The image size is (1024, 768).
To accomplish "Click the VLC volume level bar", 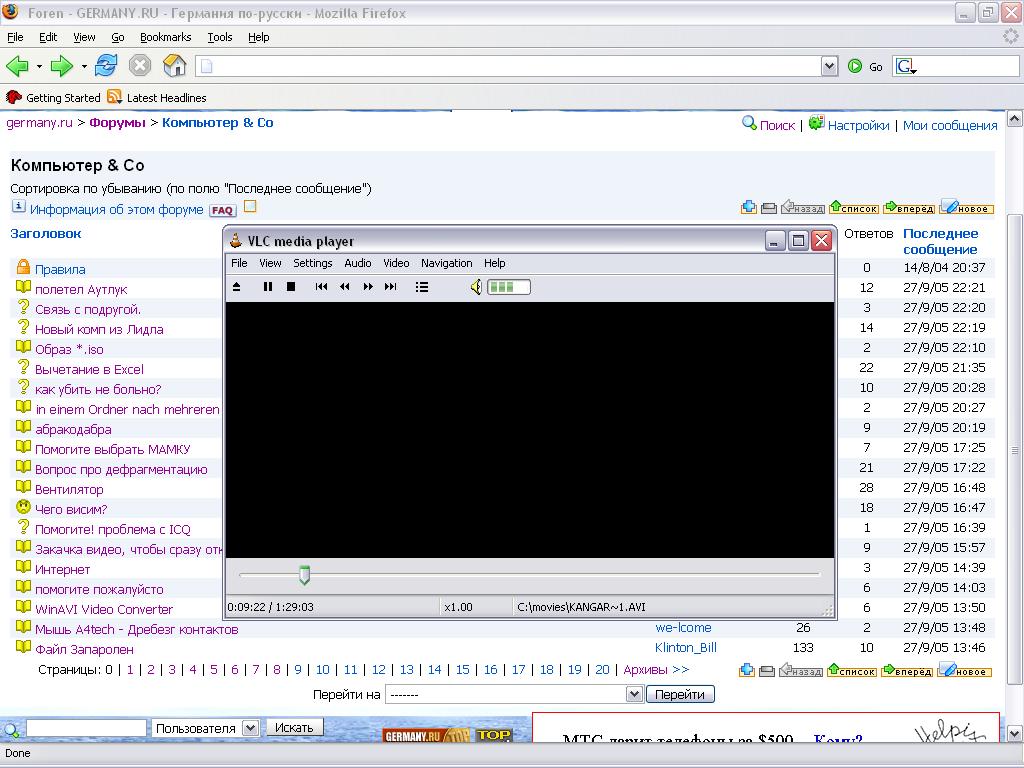I will 509,287.
